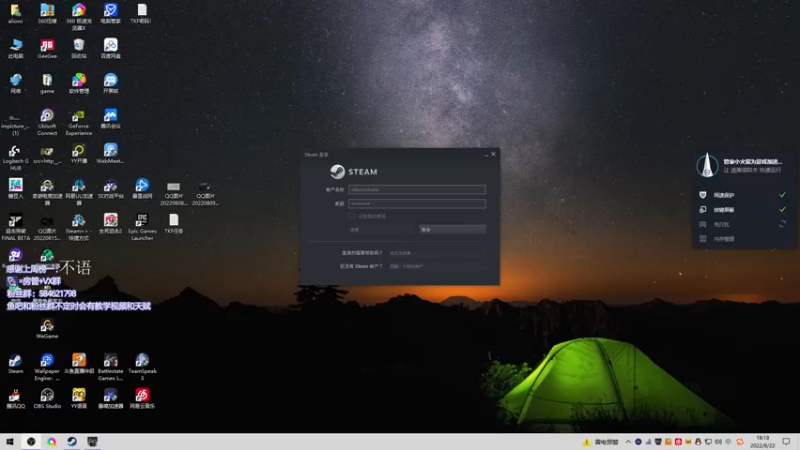Click the Steam icon in the taskbar

tap(72, 442)
